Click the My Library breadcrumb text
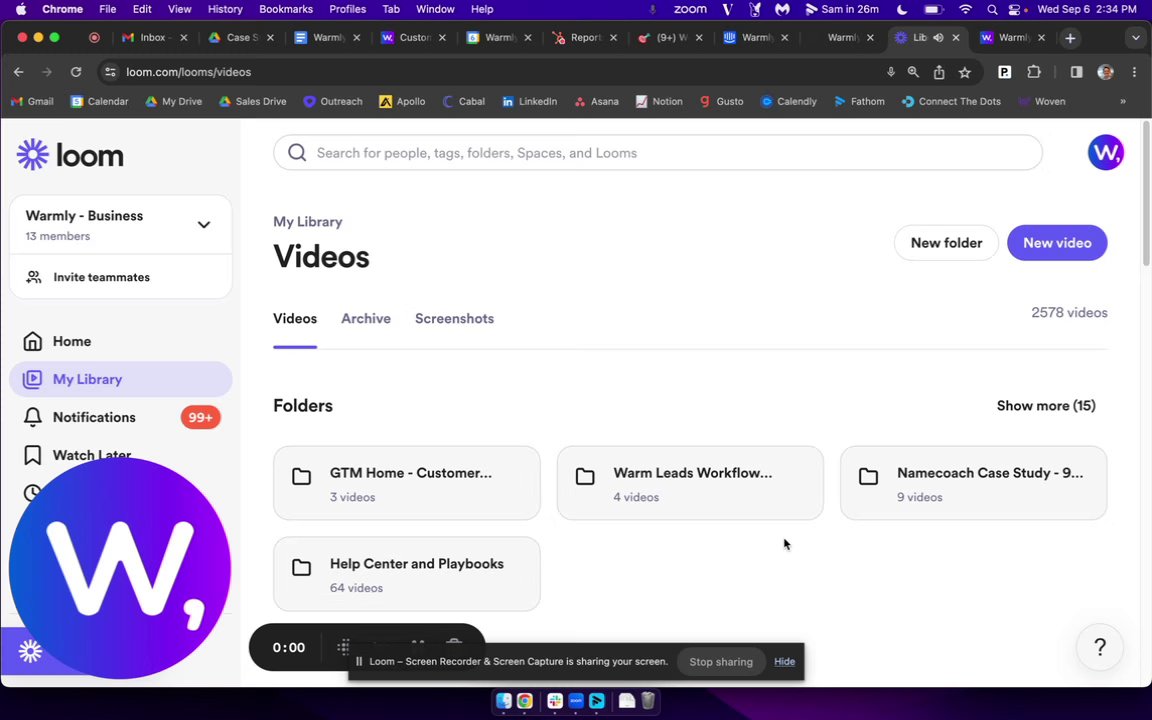This screenshot has width=1152, height=720. point(308,222)
